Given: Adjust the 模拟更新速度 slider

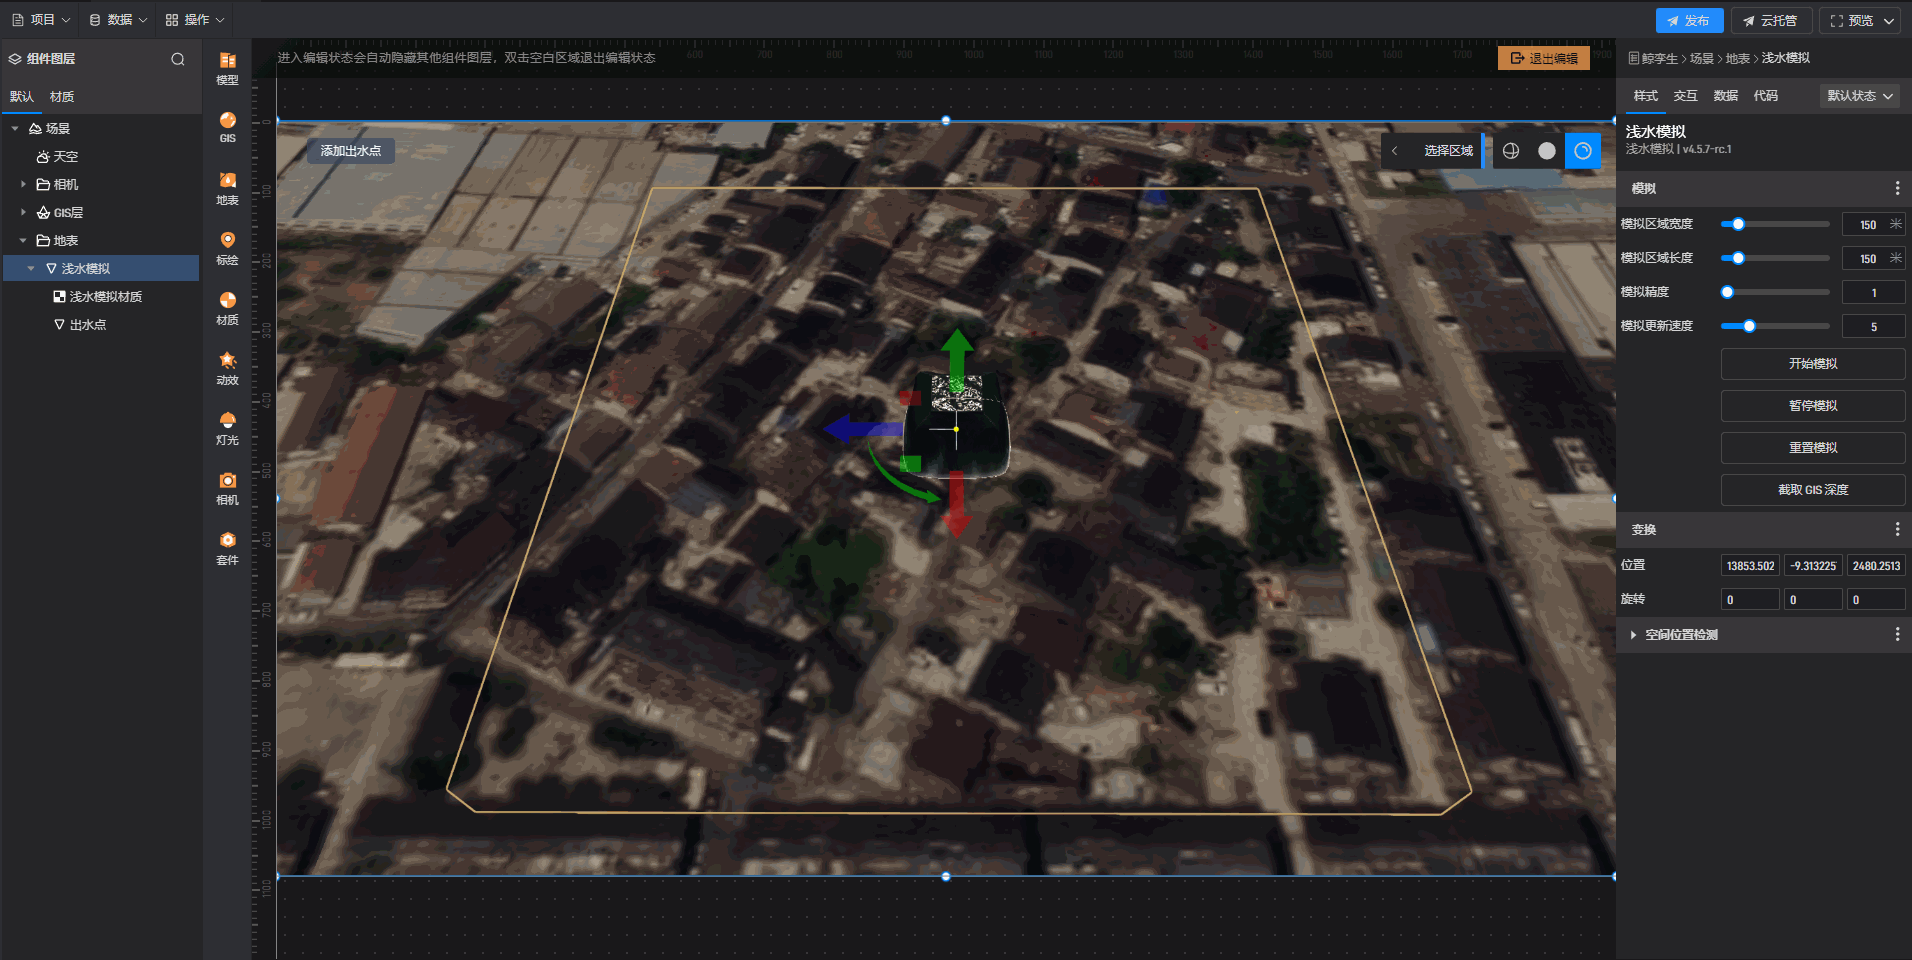Looking at the screenshot, I should [x=1749, y=326].
